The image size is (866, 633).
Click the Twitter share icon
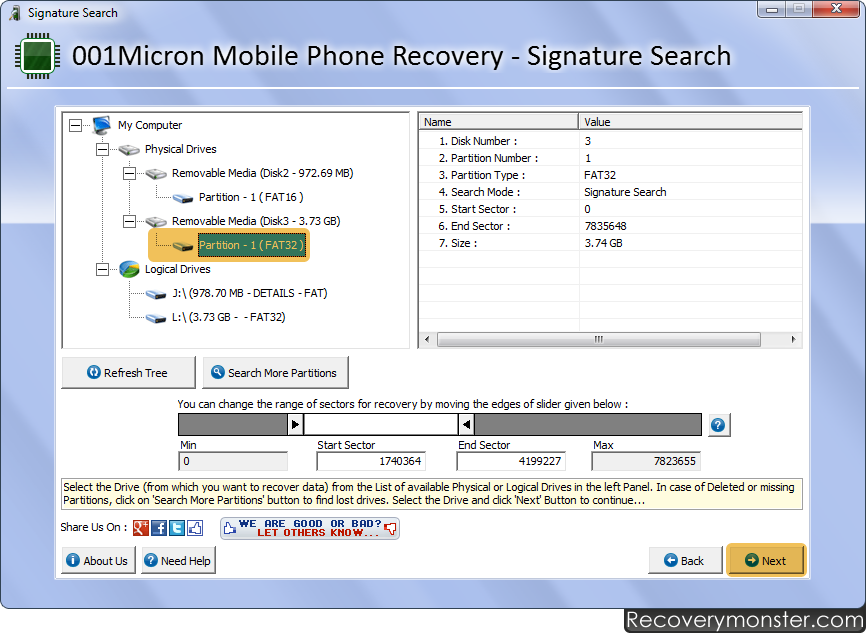pos(177,528)
